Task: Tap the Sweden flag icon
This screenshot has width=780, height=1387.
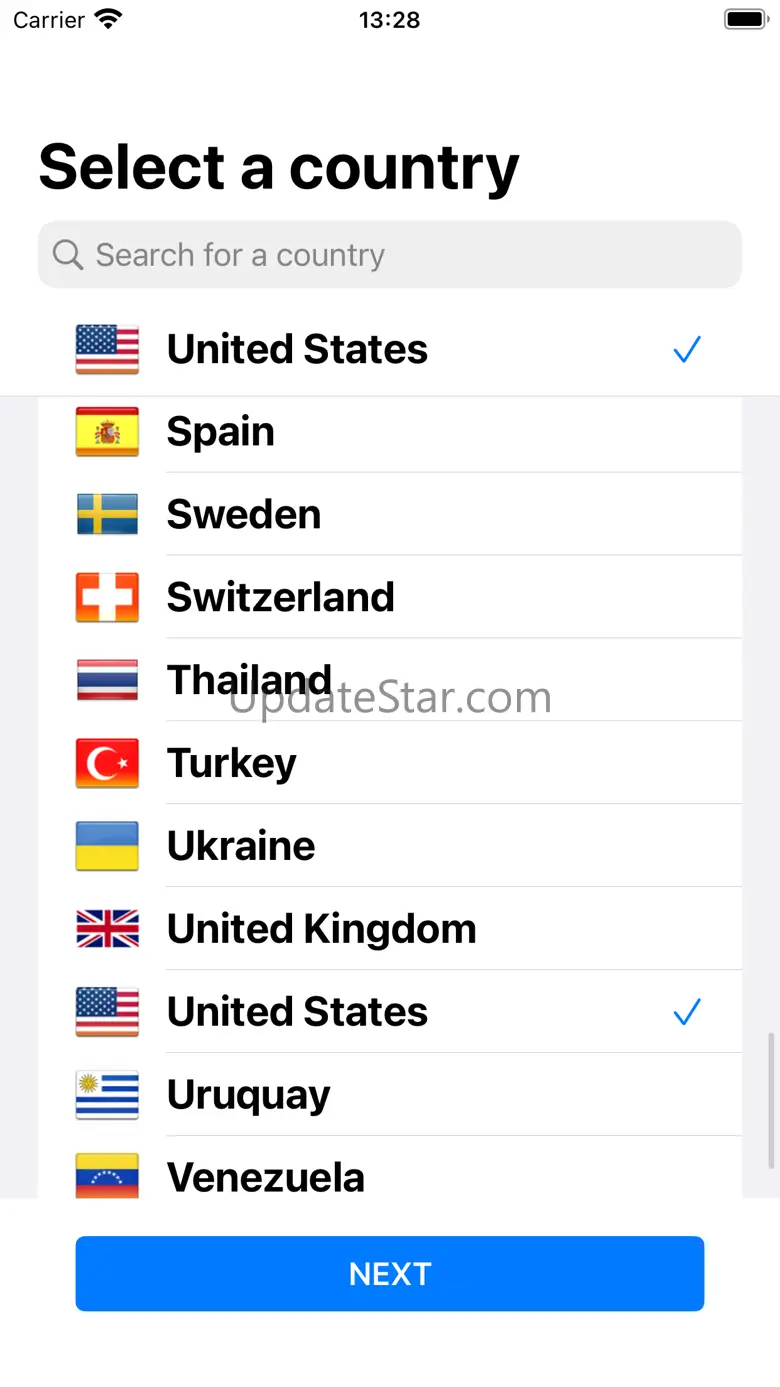Action: (x=107, y=514)
